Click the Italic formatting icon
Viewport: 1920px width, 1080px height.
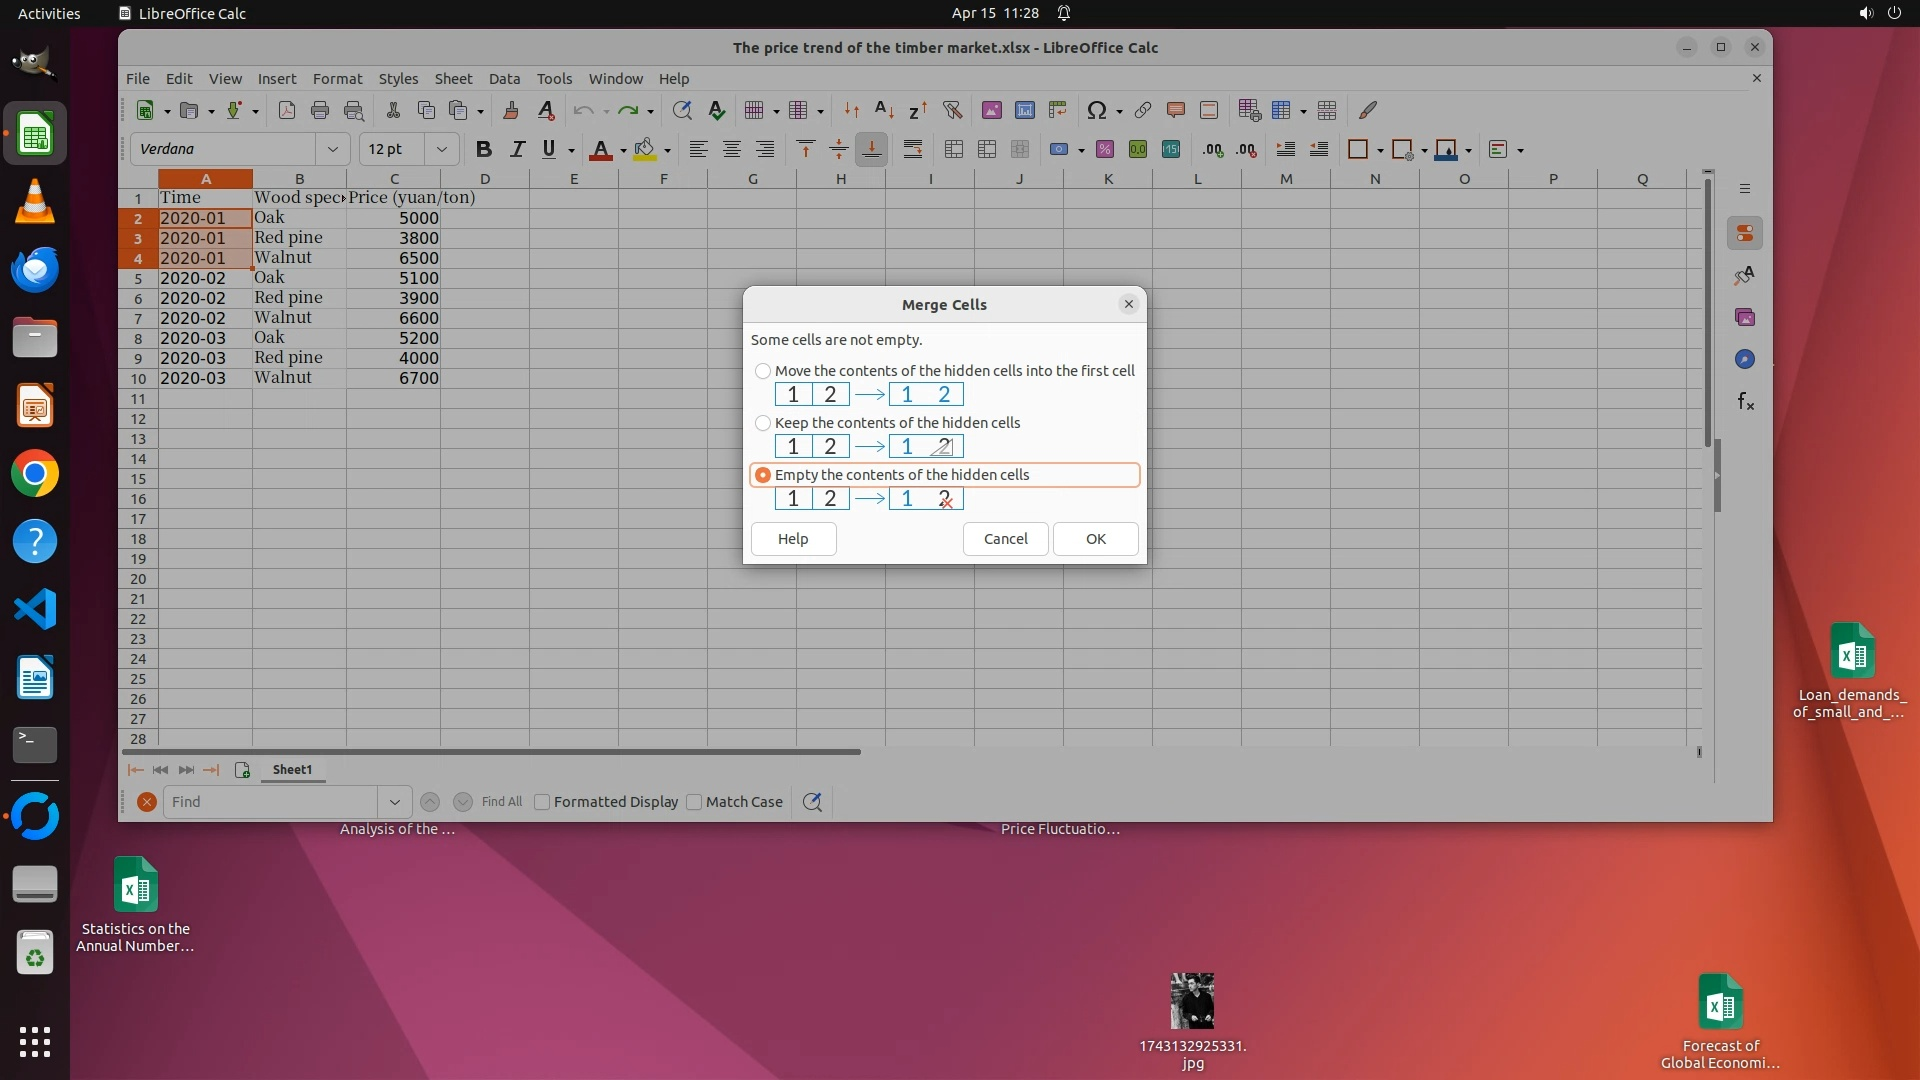click(517, 150)
